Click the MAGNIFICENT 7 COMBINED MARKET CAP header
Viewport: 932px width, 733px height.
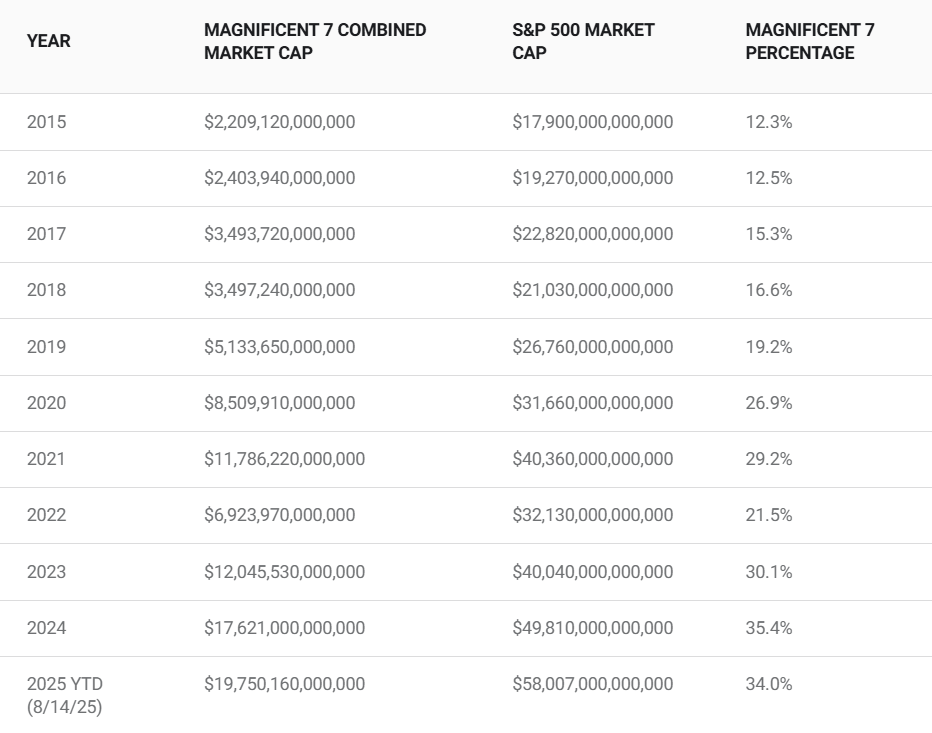pos(315,41)
